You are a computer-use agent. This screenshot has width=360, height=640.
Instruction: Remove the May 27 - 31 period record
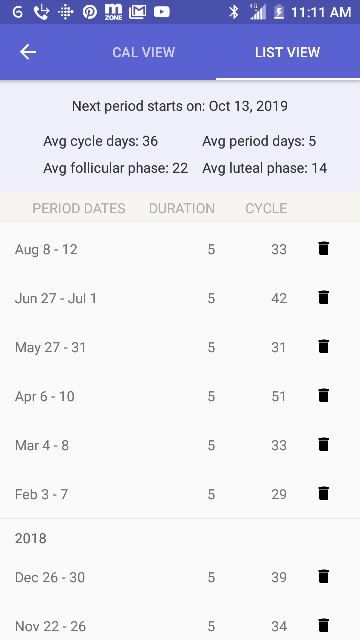coord(323,347)
